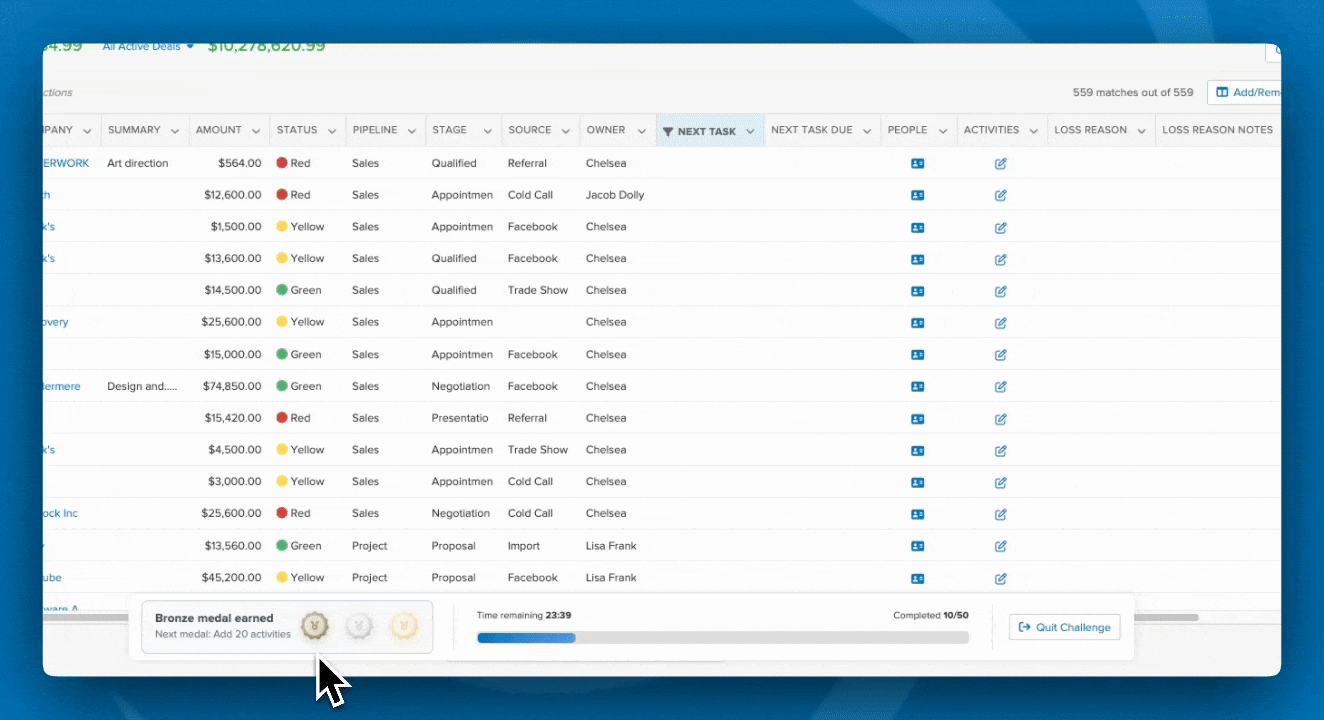Open people icon in Art direction row
The width and height of the screenshot is (1324, 720).
918,163
